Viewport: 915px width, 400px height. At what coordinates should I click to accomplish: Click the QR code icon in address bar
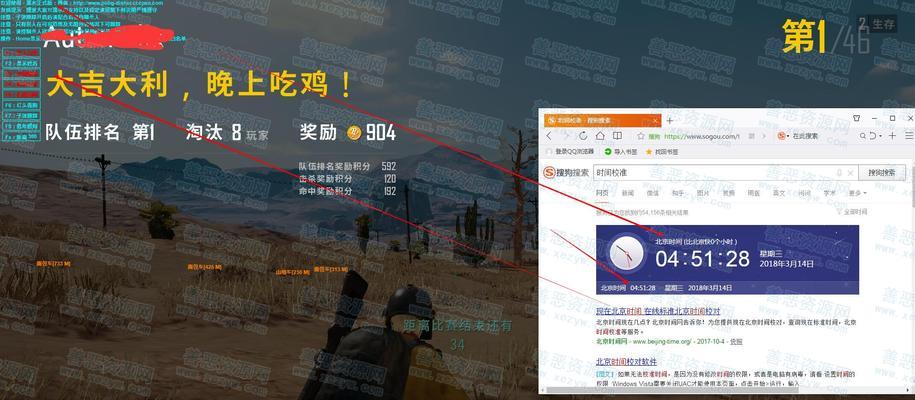(751, 135)
